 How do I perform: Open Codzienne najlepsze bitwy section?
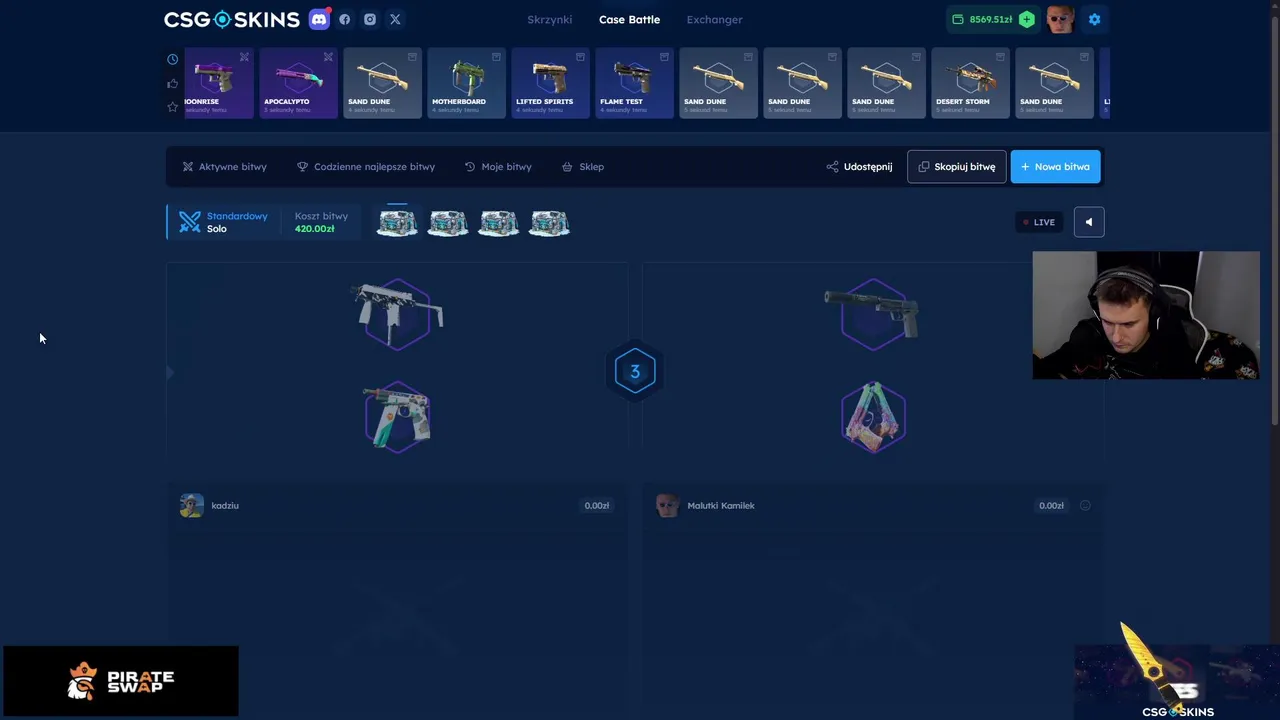pos(366,167)
